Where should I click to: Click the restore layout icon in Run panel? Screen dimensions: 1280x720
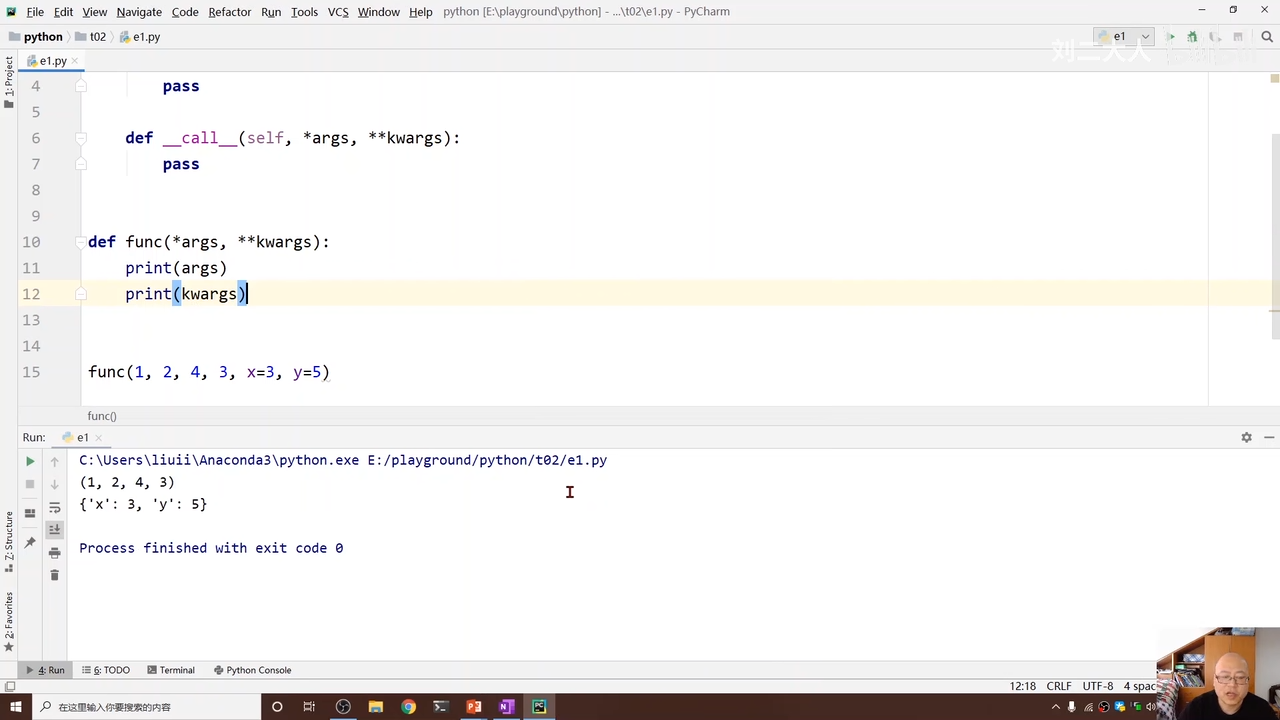30,513
